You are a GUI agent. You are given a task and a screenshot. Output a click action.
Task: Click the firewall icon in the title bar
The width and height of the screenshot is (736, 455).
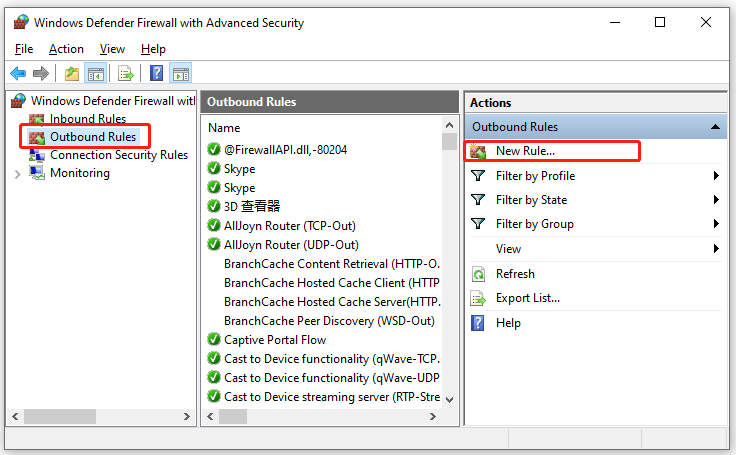click(21, 22)
